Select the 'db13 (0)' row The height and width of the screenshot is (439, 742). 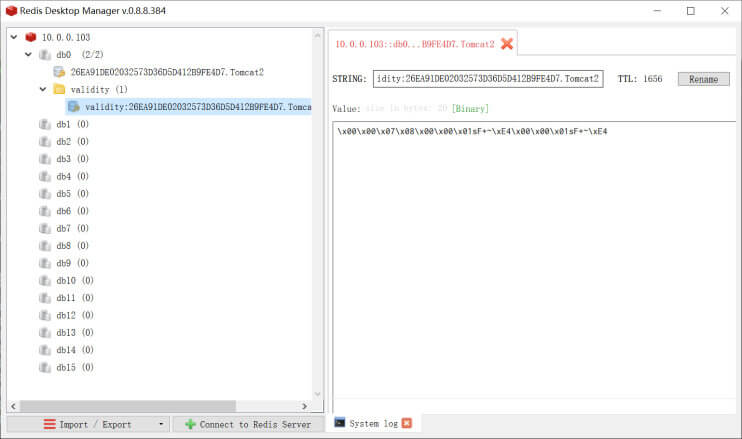point(74,333)
